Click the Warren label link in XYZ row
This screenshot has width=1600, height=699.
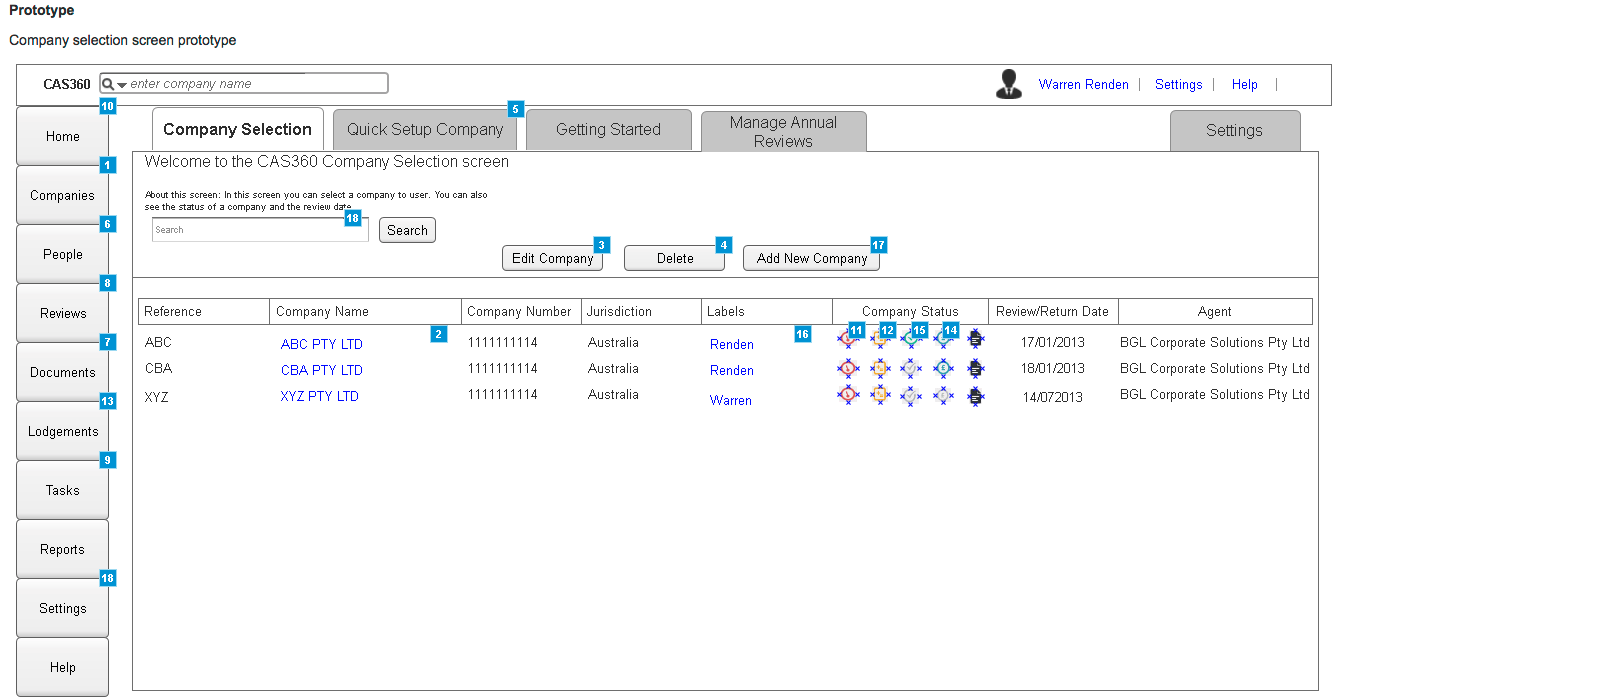tap(730, 400)
